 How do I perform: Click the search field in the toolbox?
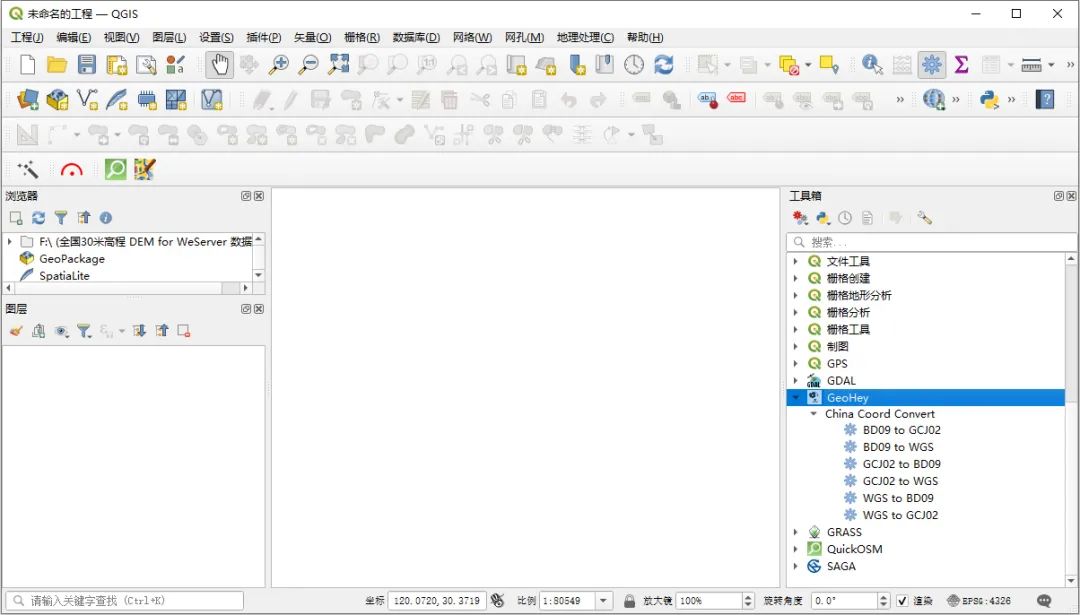930,241
